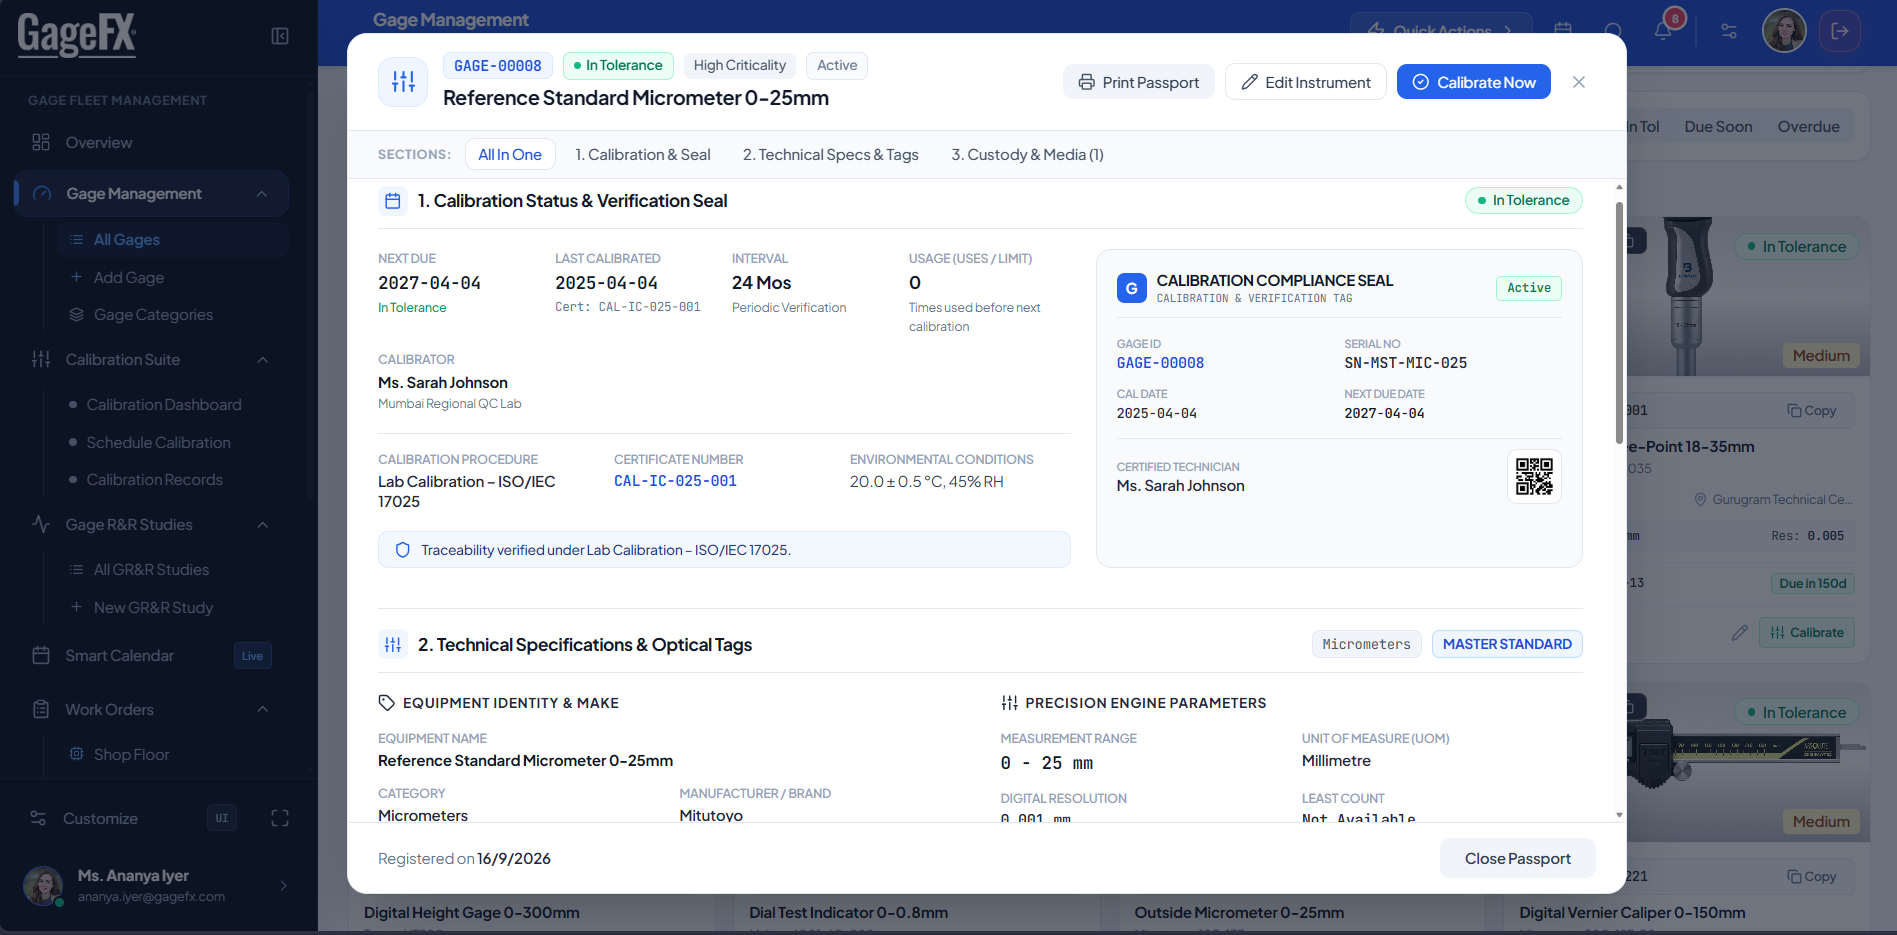Open Shop Floor under Work Orders
Viewport: 1897px width, 935px height.
point(131,754)
